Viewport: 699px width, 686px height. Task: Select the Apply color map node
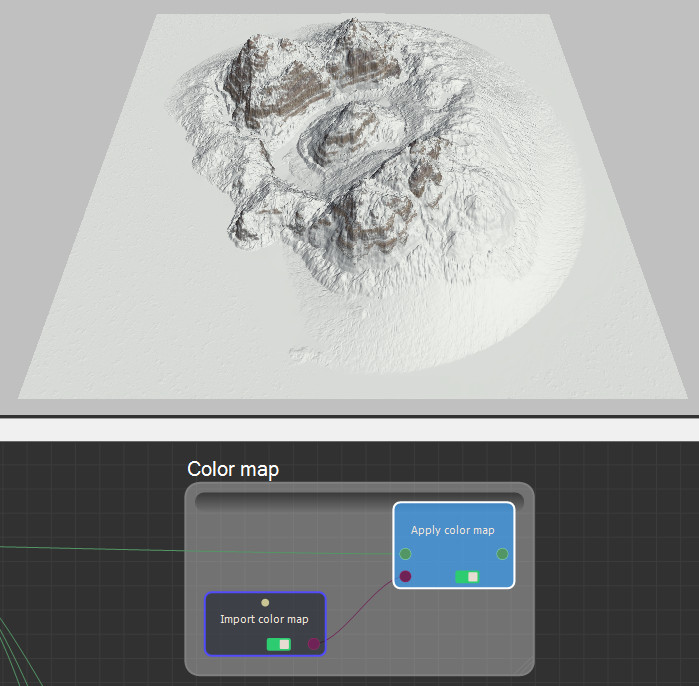453,530
